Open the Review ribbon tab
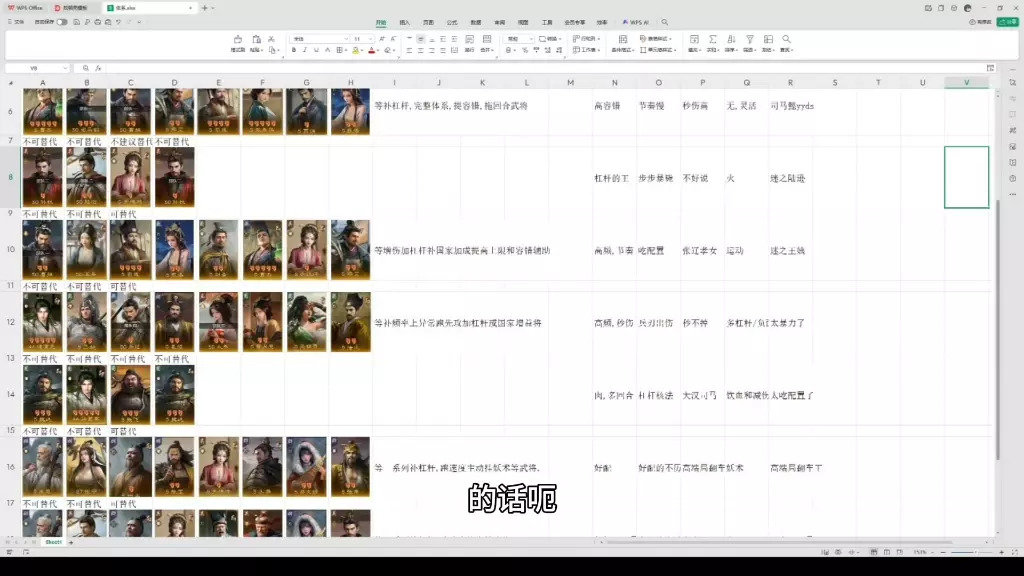Viewport: 1024px width, 576px height. click(x=500, y=22)
